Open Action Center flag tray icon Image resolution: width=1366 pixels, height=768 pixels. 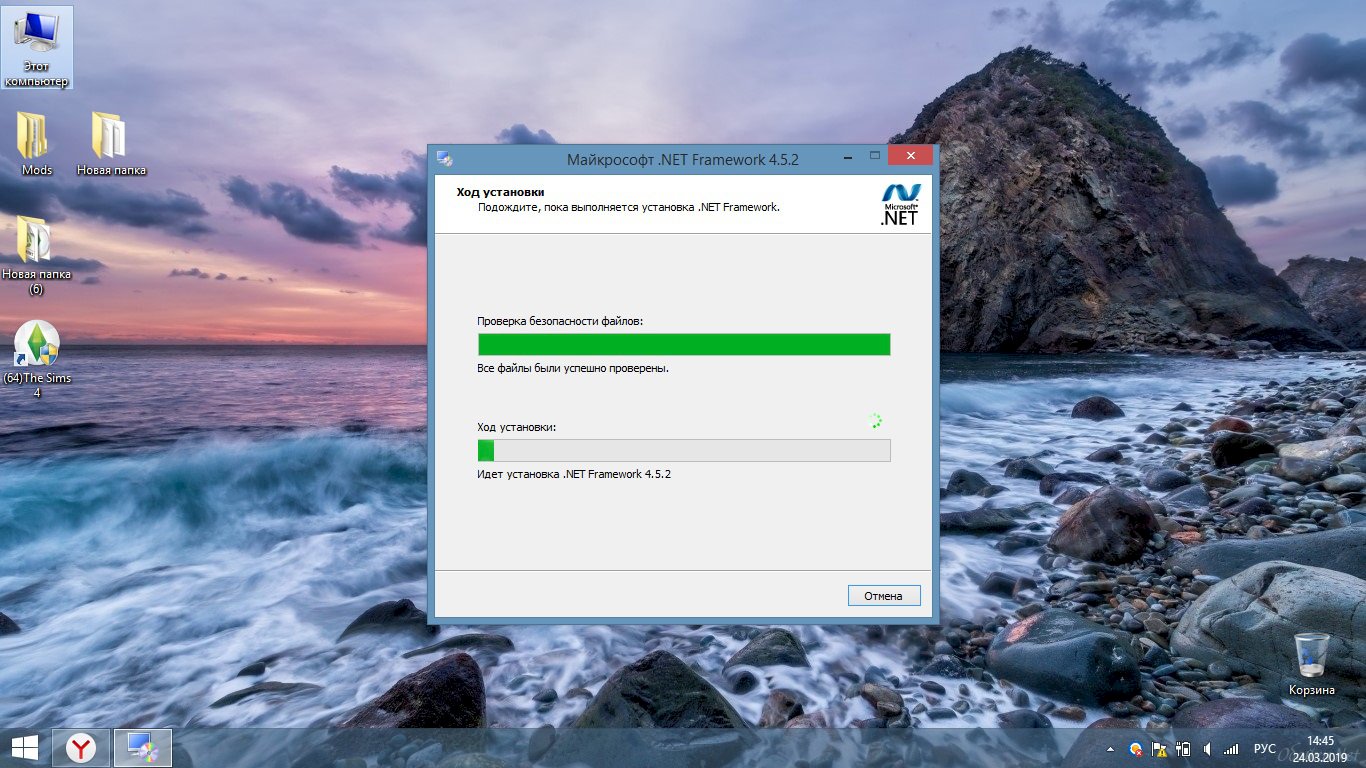point(1160,749)
